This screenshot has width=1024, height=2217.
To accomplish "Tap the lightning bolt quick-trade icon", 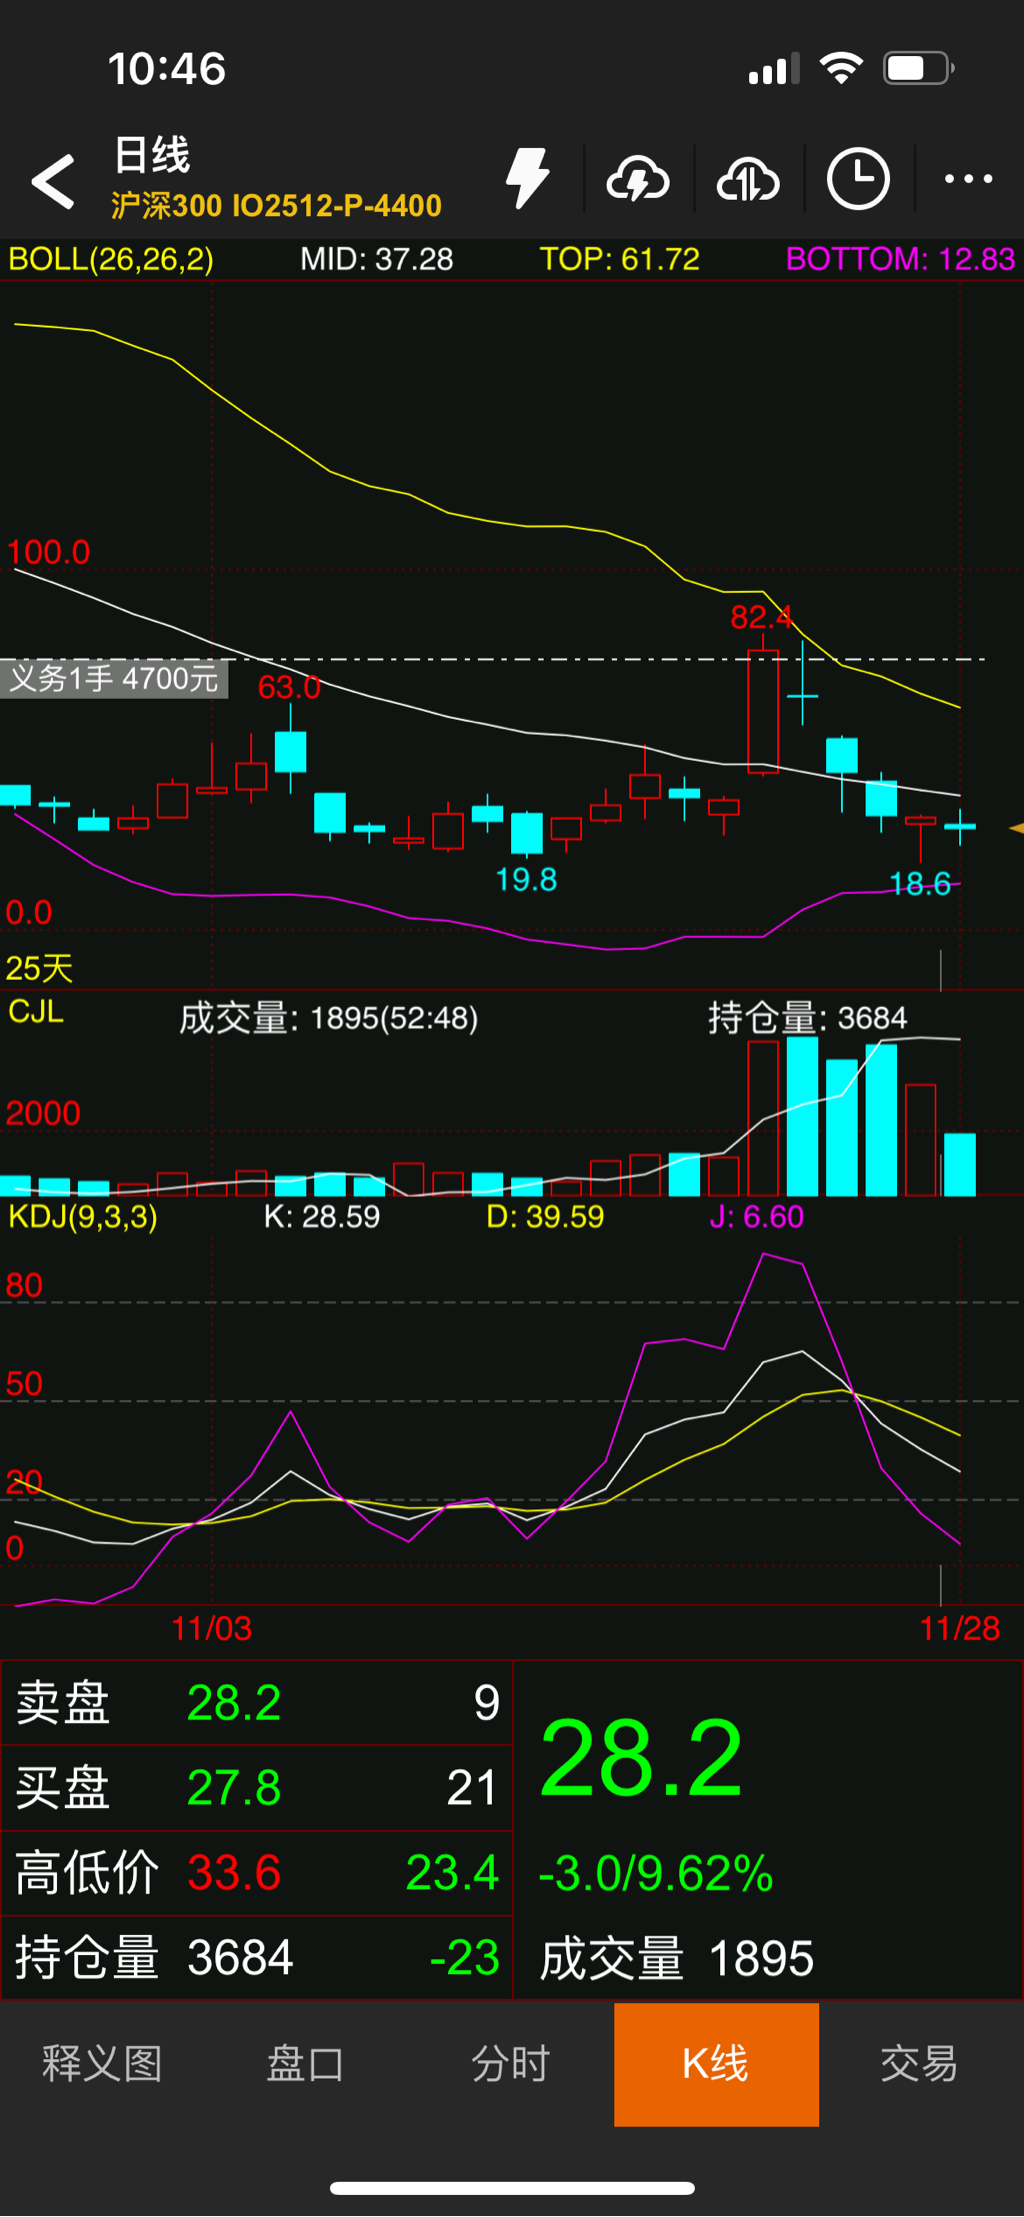I will (528, 179).
